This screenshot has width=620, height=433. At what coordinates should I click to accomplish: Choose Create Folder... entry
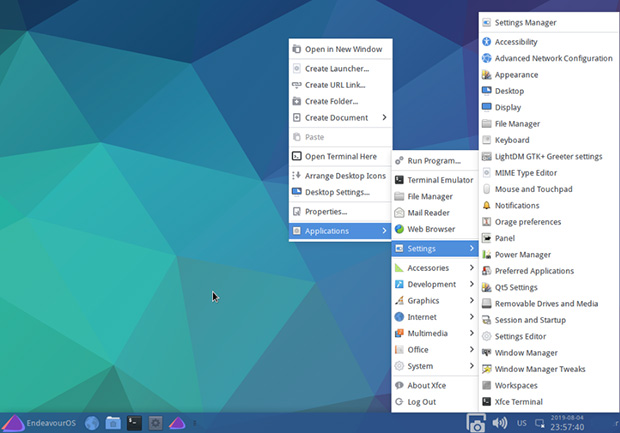click(340, 101)
